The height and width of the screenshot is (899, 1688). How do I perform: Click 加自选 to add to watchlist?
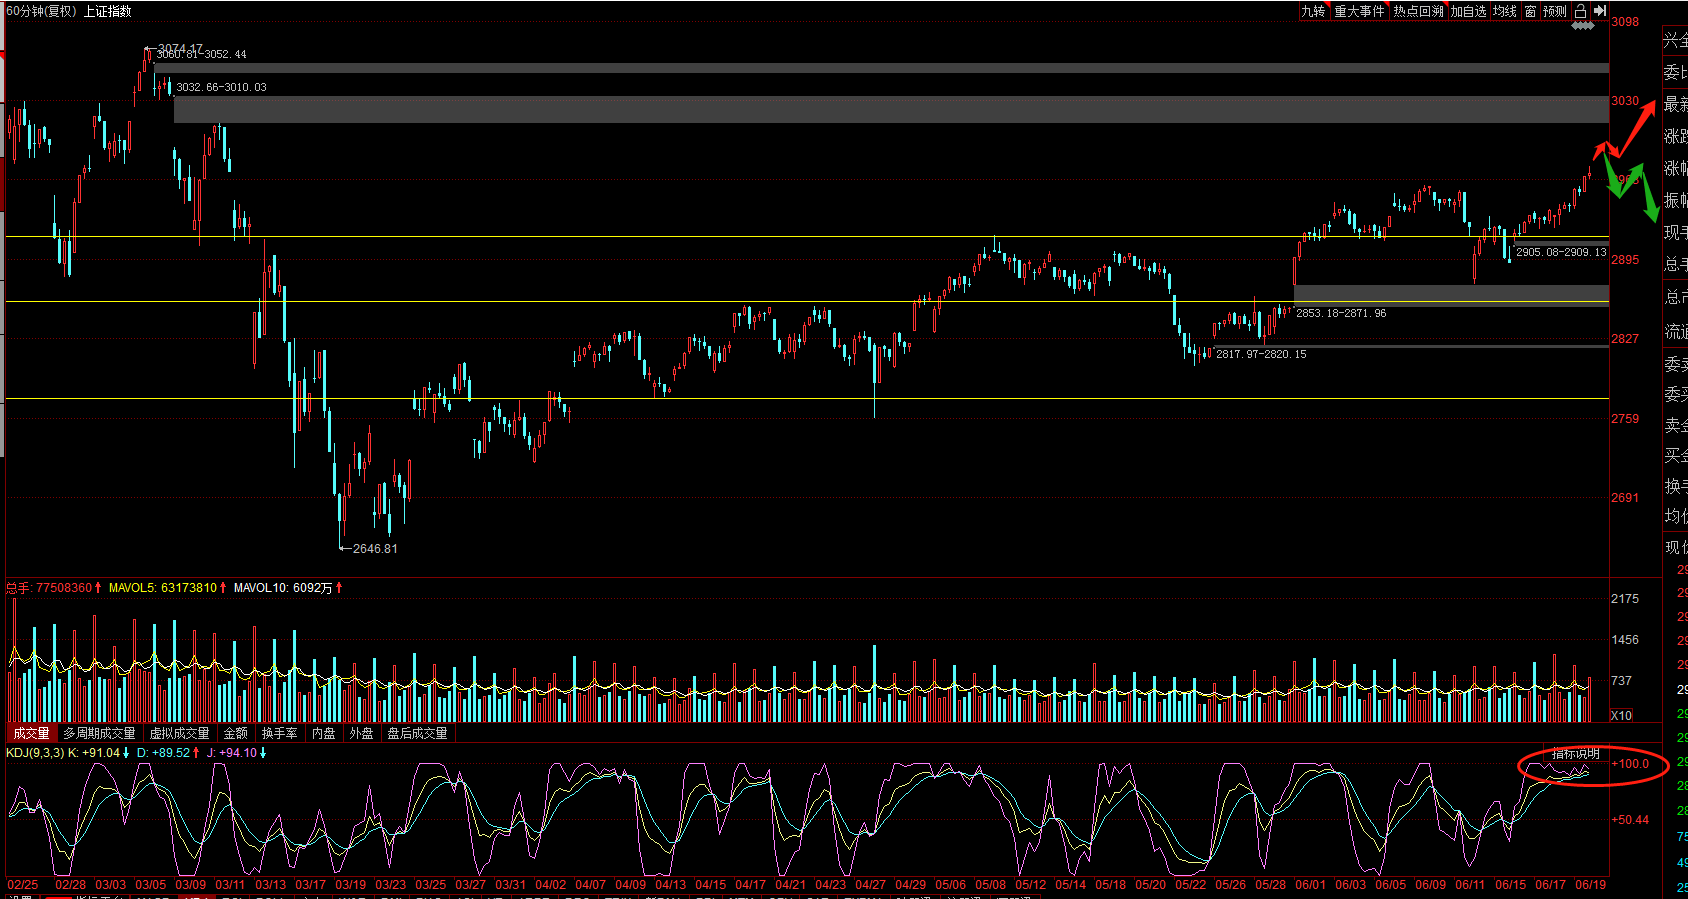point(1468,11)
